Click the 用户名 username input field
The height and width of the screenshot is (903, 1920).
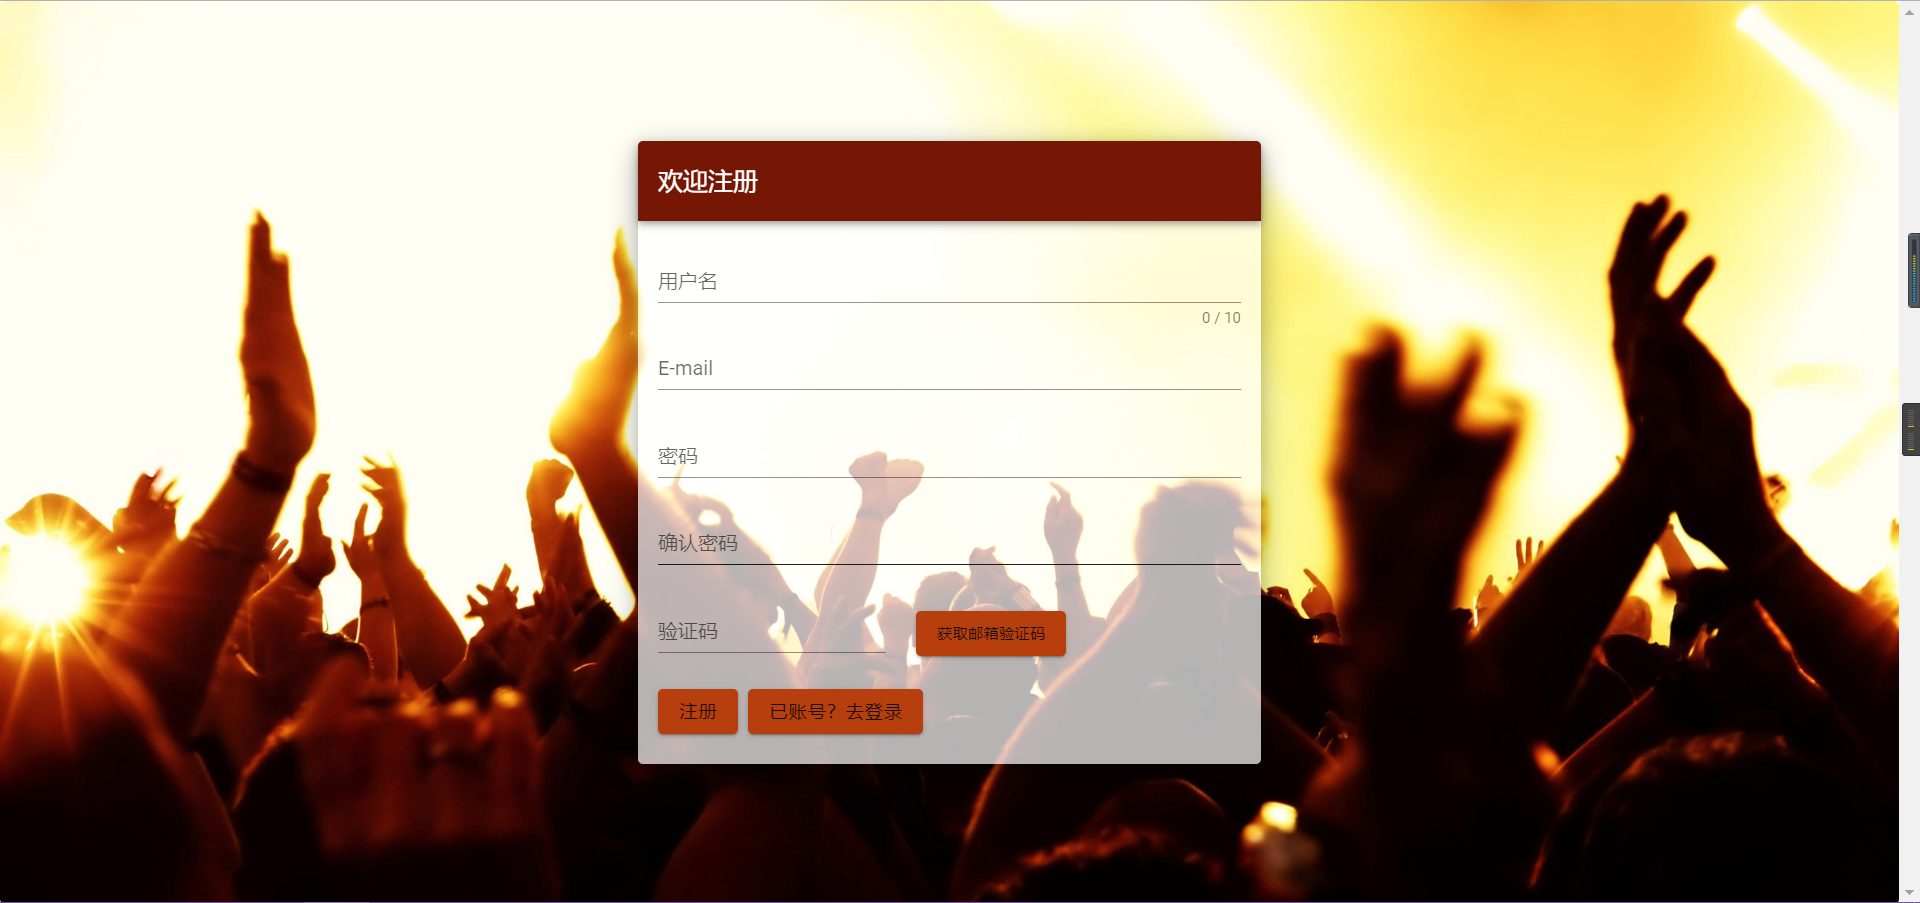pyautogui.click(x=949, y=282)
